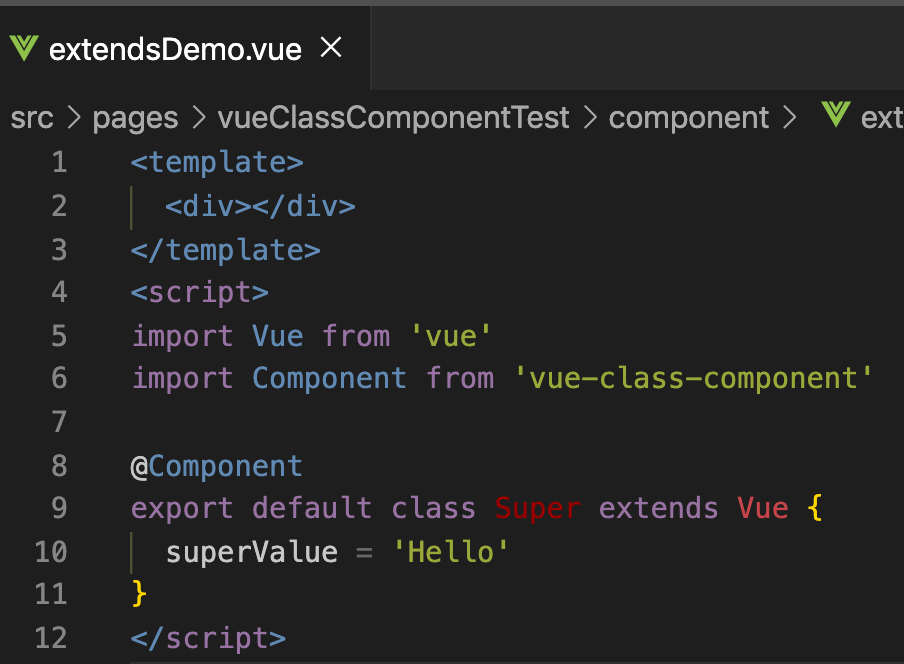The height and width of the screenshot is (664, 904).
Task: Click the 'Hello' string literal
Action: 451,552
